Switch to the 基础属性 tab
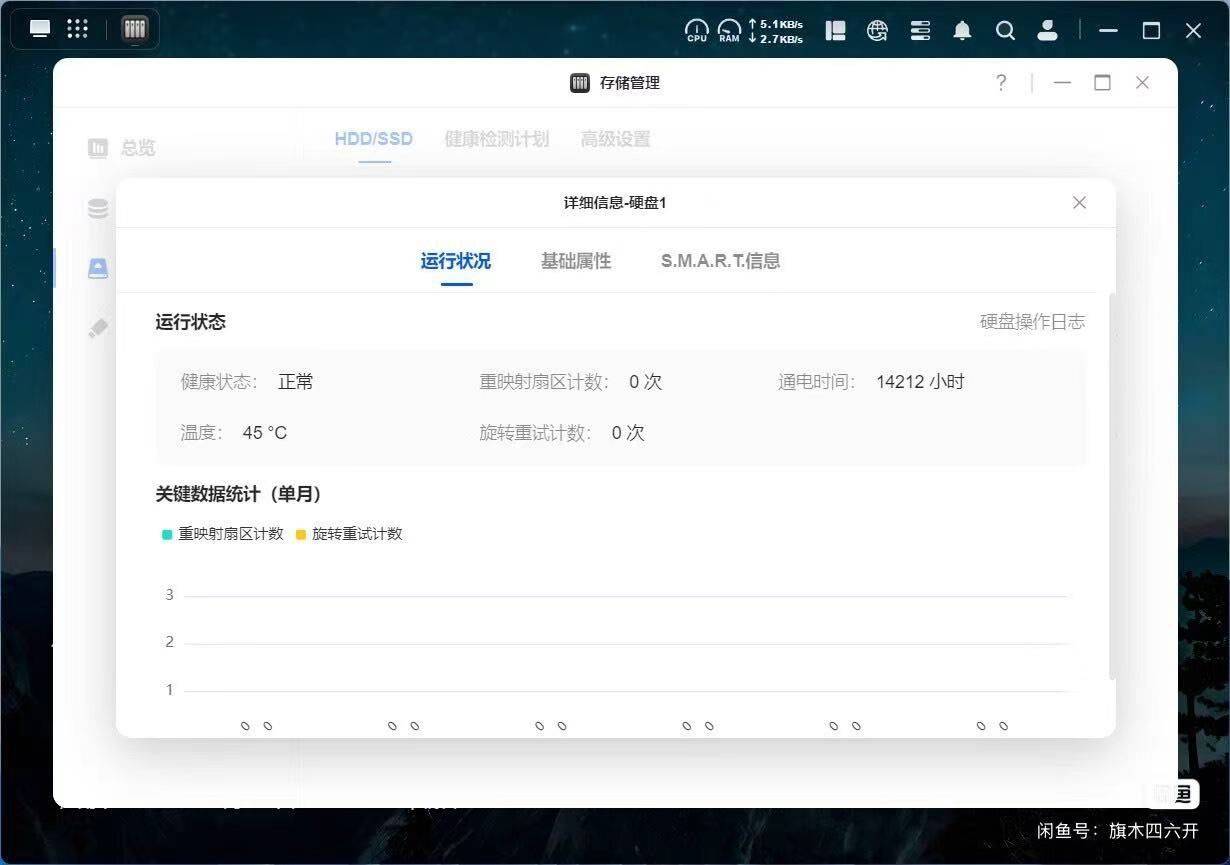 (575, 261)
